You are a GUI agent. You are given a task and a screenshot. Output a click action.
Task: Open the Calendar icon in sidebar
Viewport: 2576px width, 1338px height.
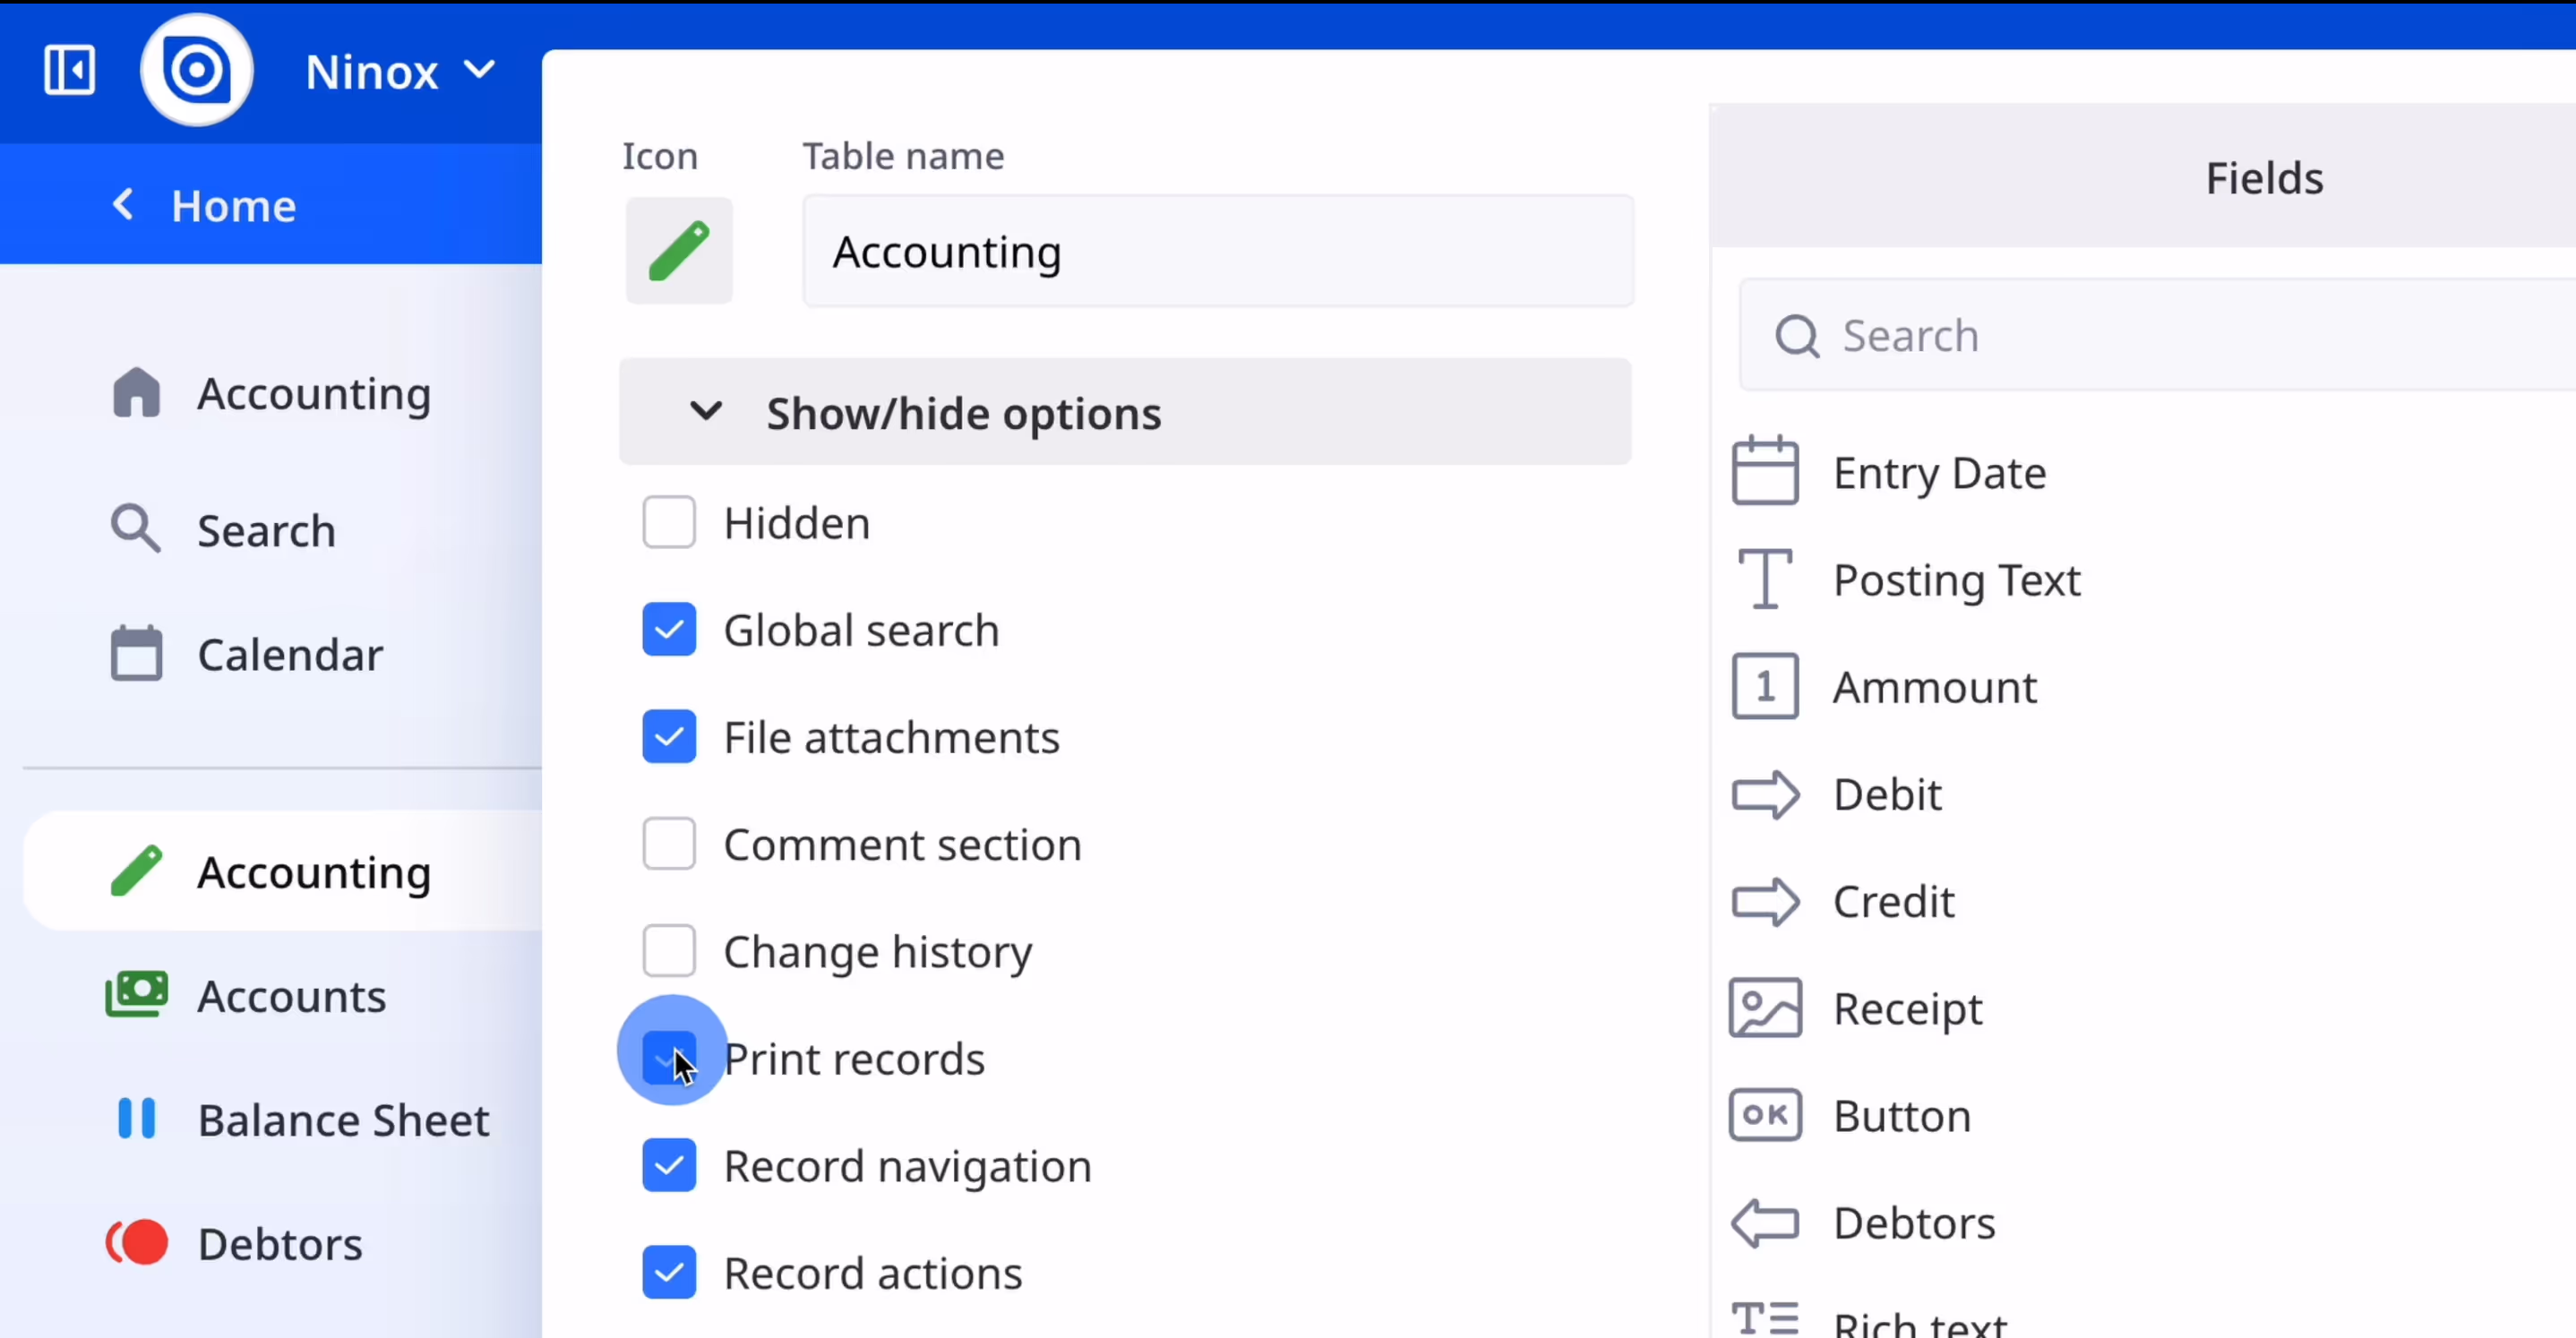point(136,654)
